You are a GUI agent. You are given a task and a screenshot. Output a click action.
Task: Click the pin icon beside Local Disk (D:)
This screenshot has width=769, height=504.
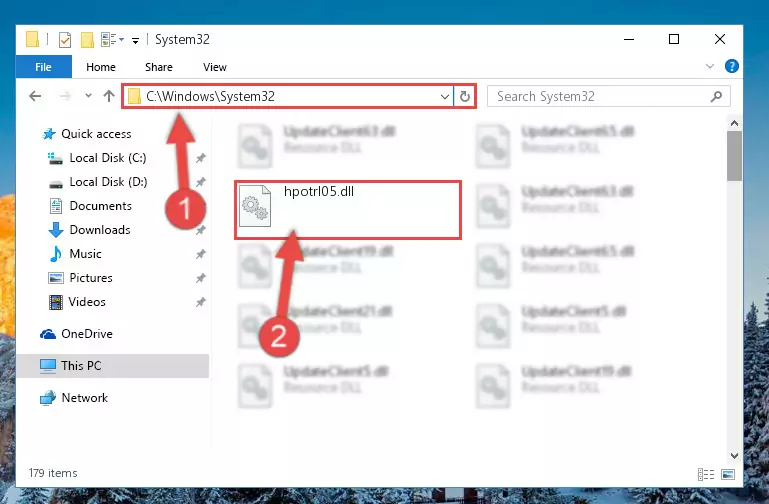point(201,182)
